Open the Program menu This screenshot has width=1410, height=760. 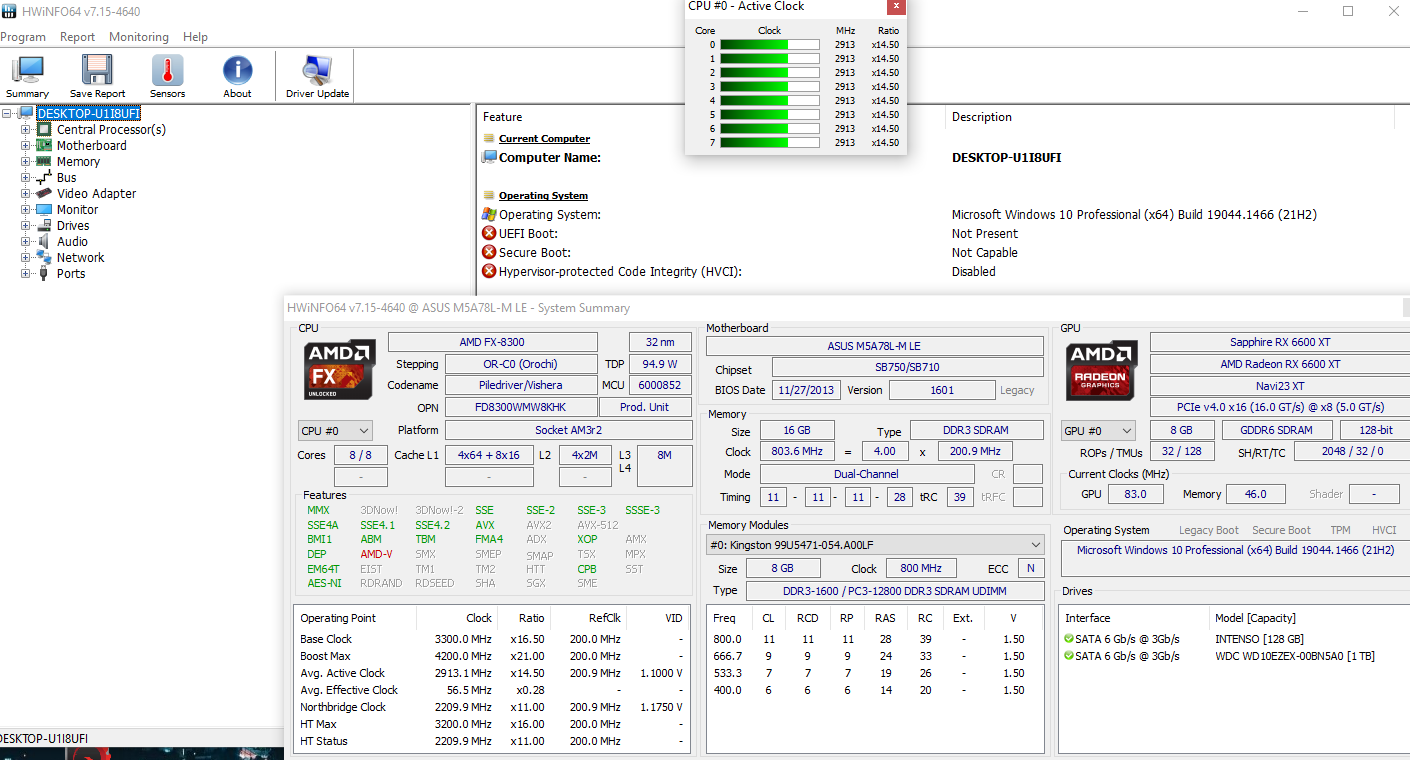click(x=22, y=37)
